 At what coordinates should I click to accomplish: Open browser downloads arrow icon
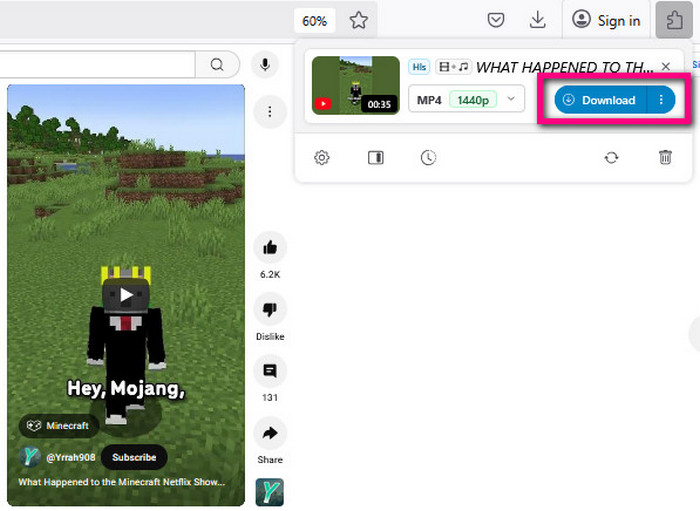pos(538,20)
